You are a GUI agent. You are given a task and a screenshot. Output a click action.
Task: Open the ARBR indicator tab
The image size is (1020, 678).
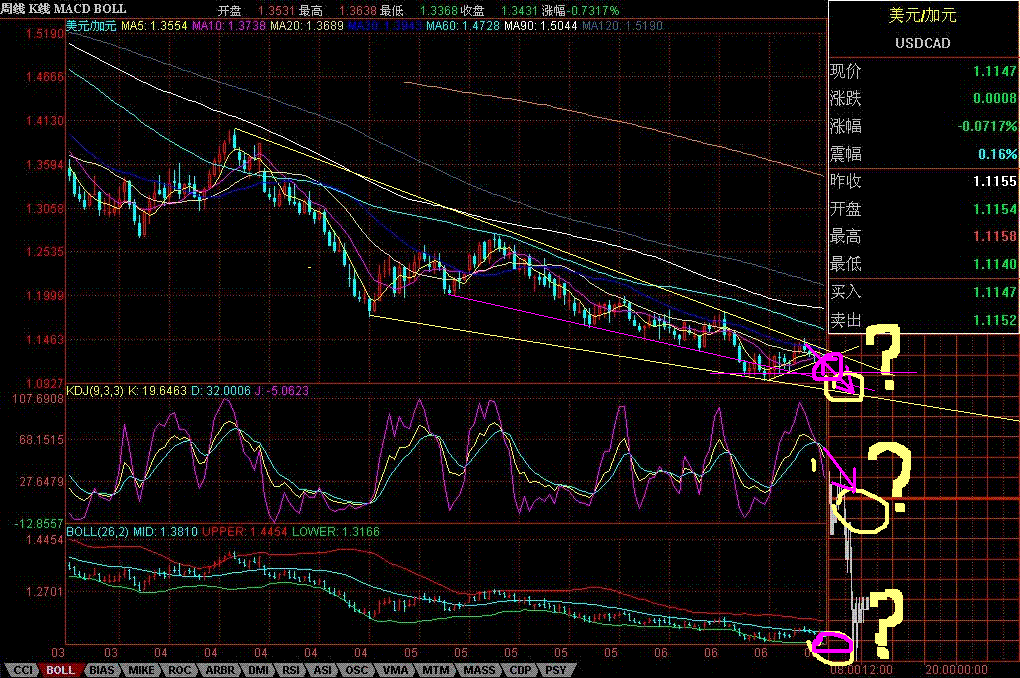pos(219,670)
